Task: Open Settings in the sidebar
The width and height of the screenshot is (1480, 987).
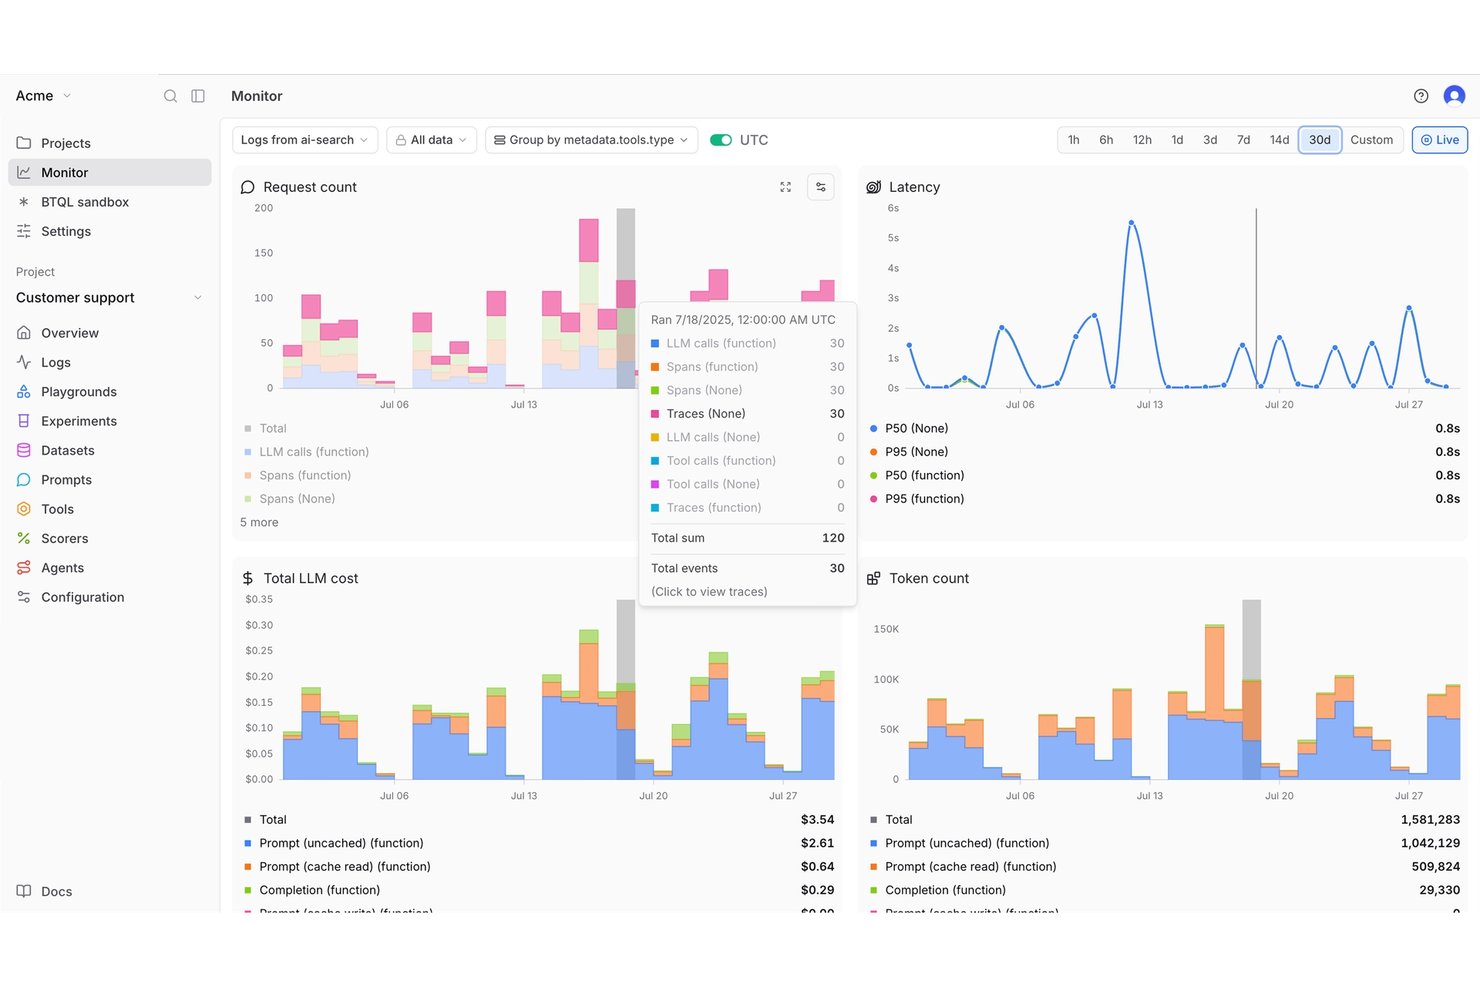Action: [x=110, y=231]
